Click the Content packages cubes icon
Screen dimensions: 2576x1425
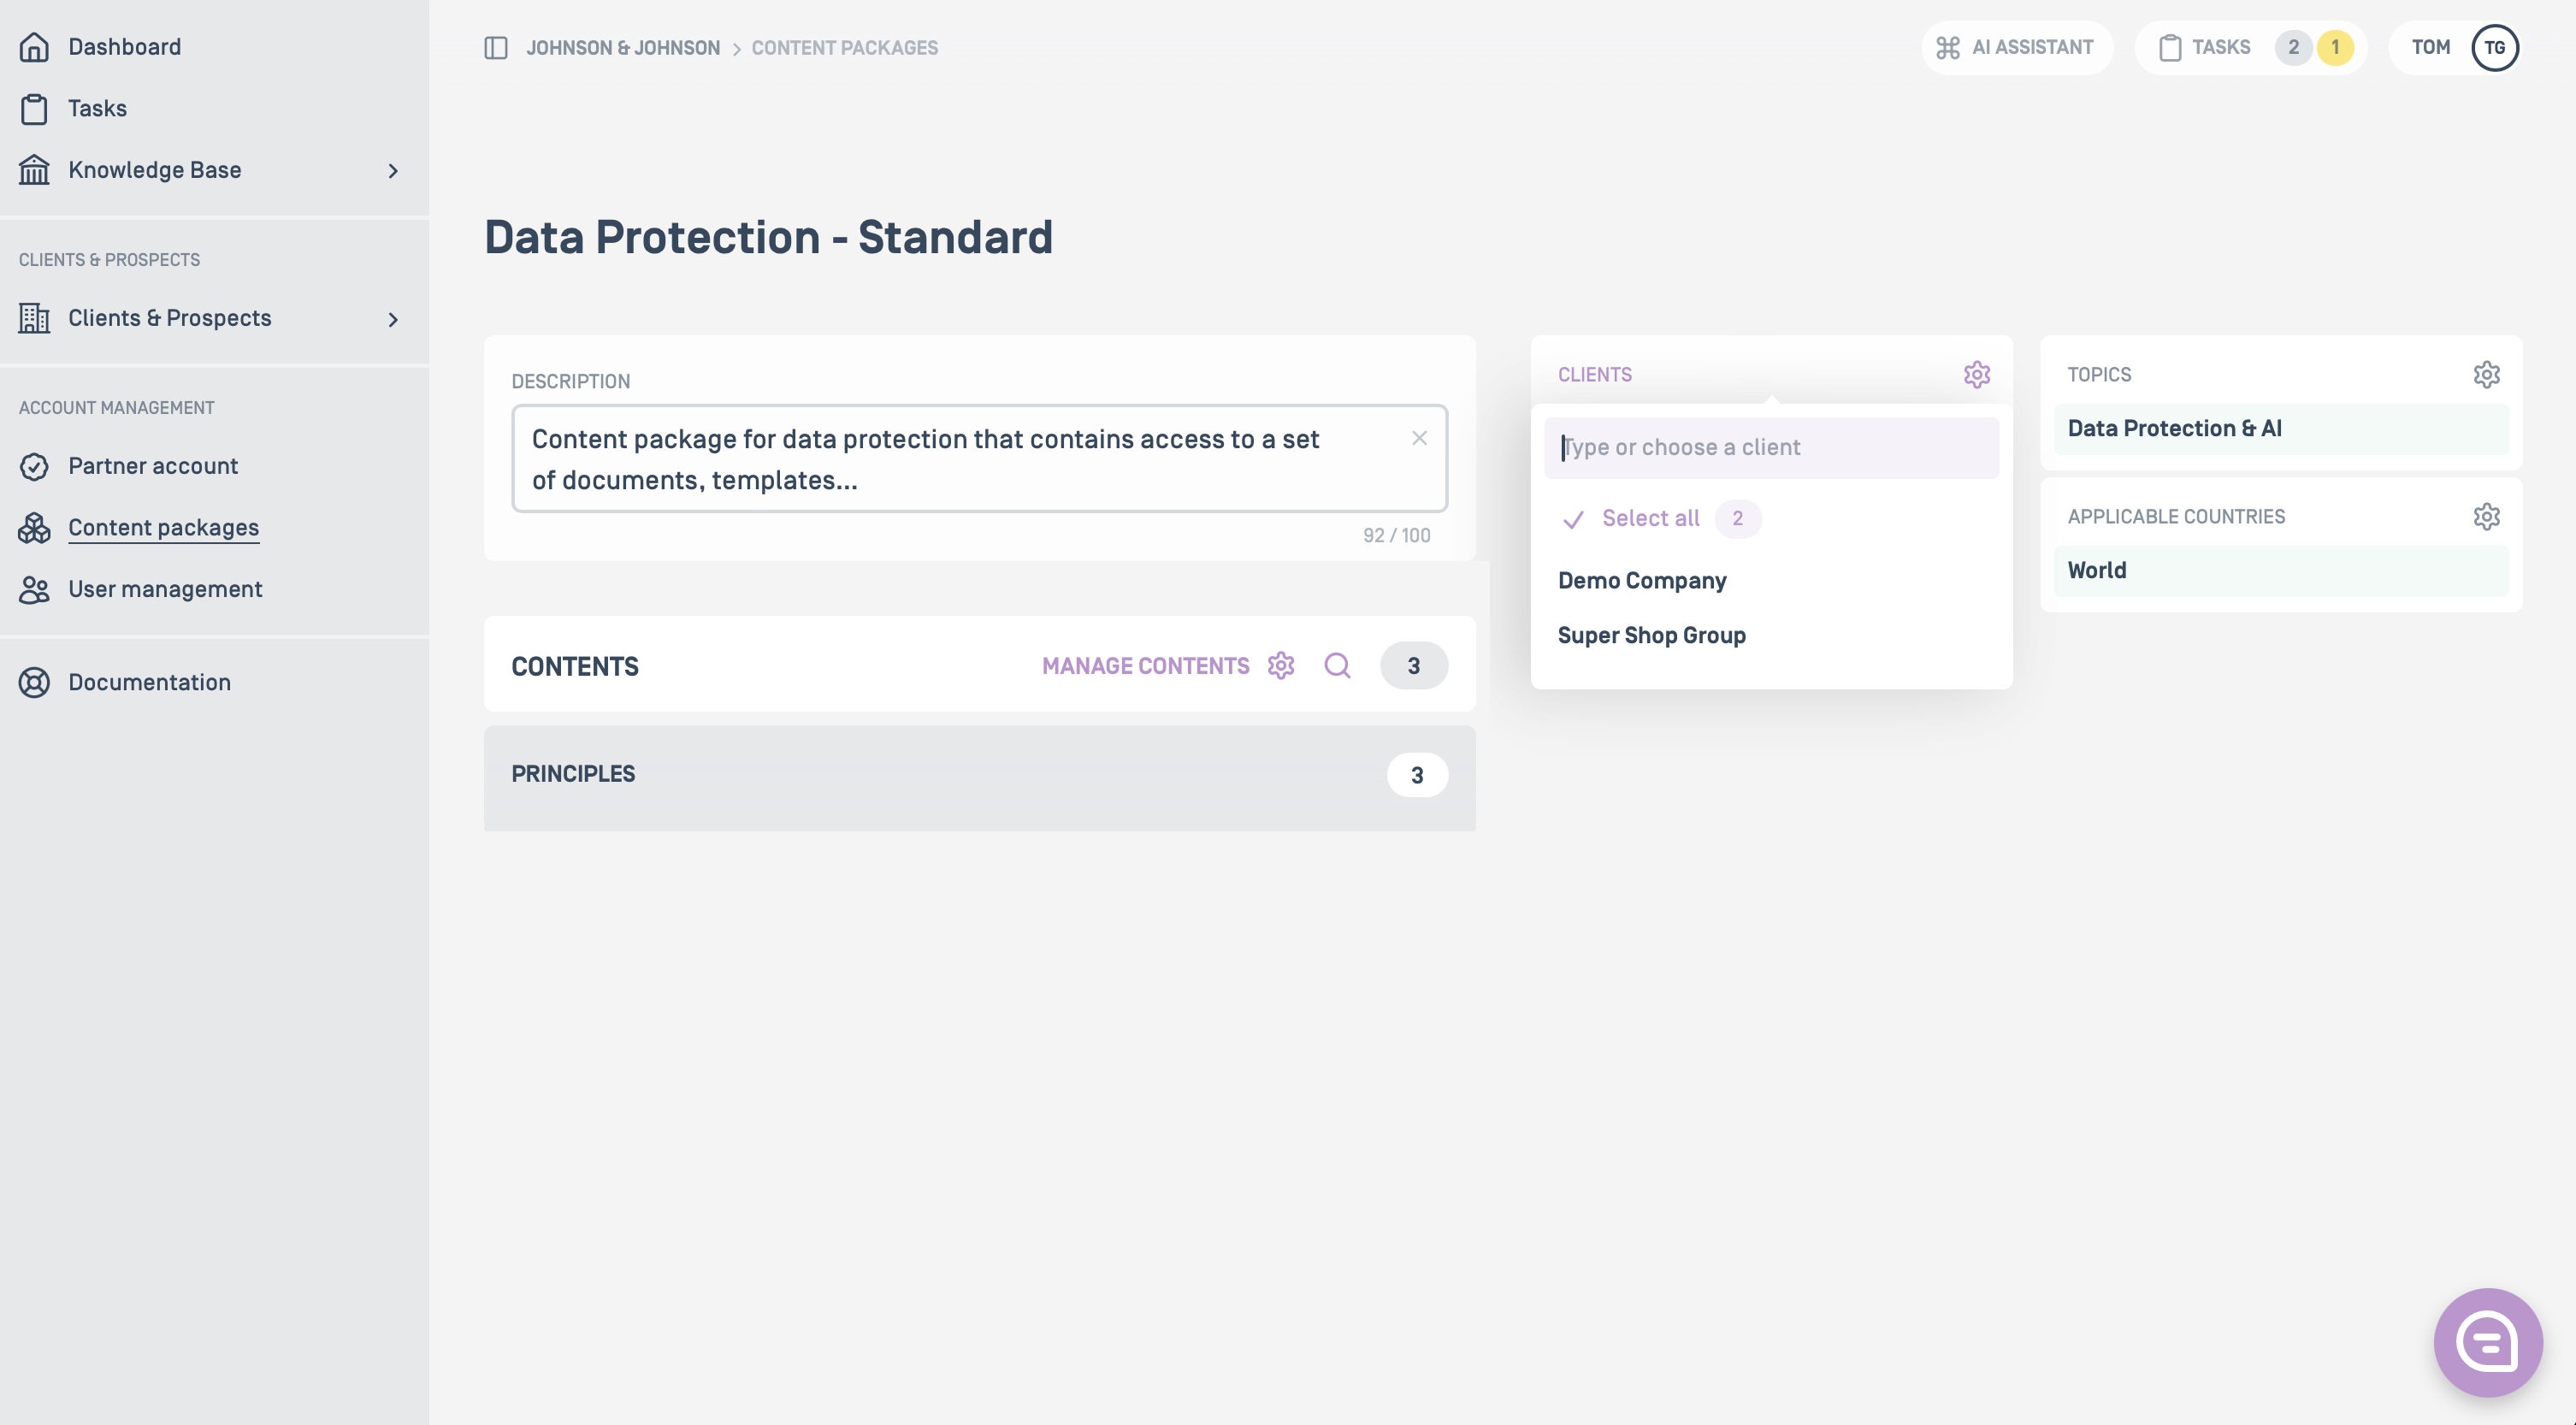click(34, 528)
